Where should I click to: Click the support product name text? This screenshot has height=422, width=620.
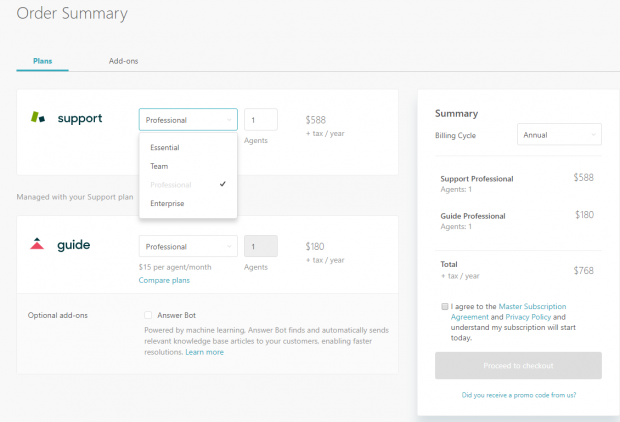coord(80,118)
